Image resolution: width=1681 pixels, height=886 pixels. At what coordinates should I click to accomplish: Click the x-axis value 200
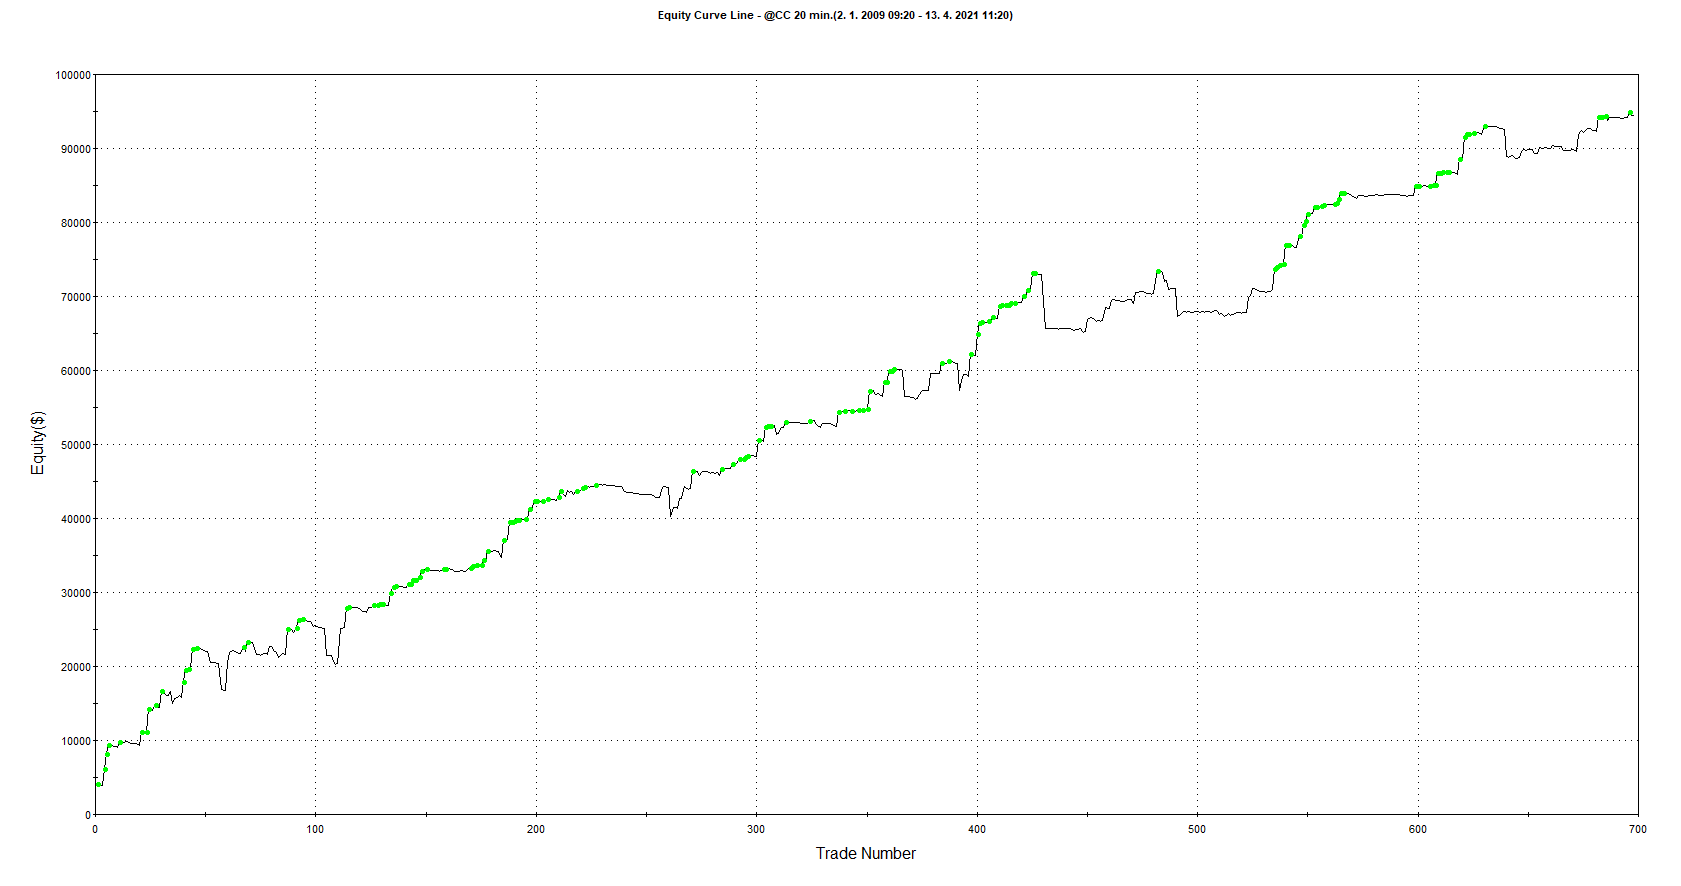(x=536, y=829)
